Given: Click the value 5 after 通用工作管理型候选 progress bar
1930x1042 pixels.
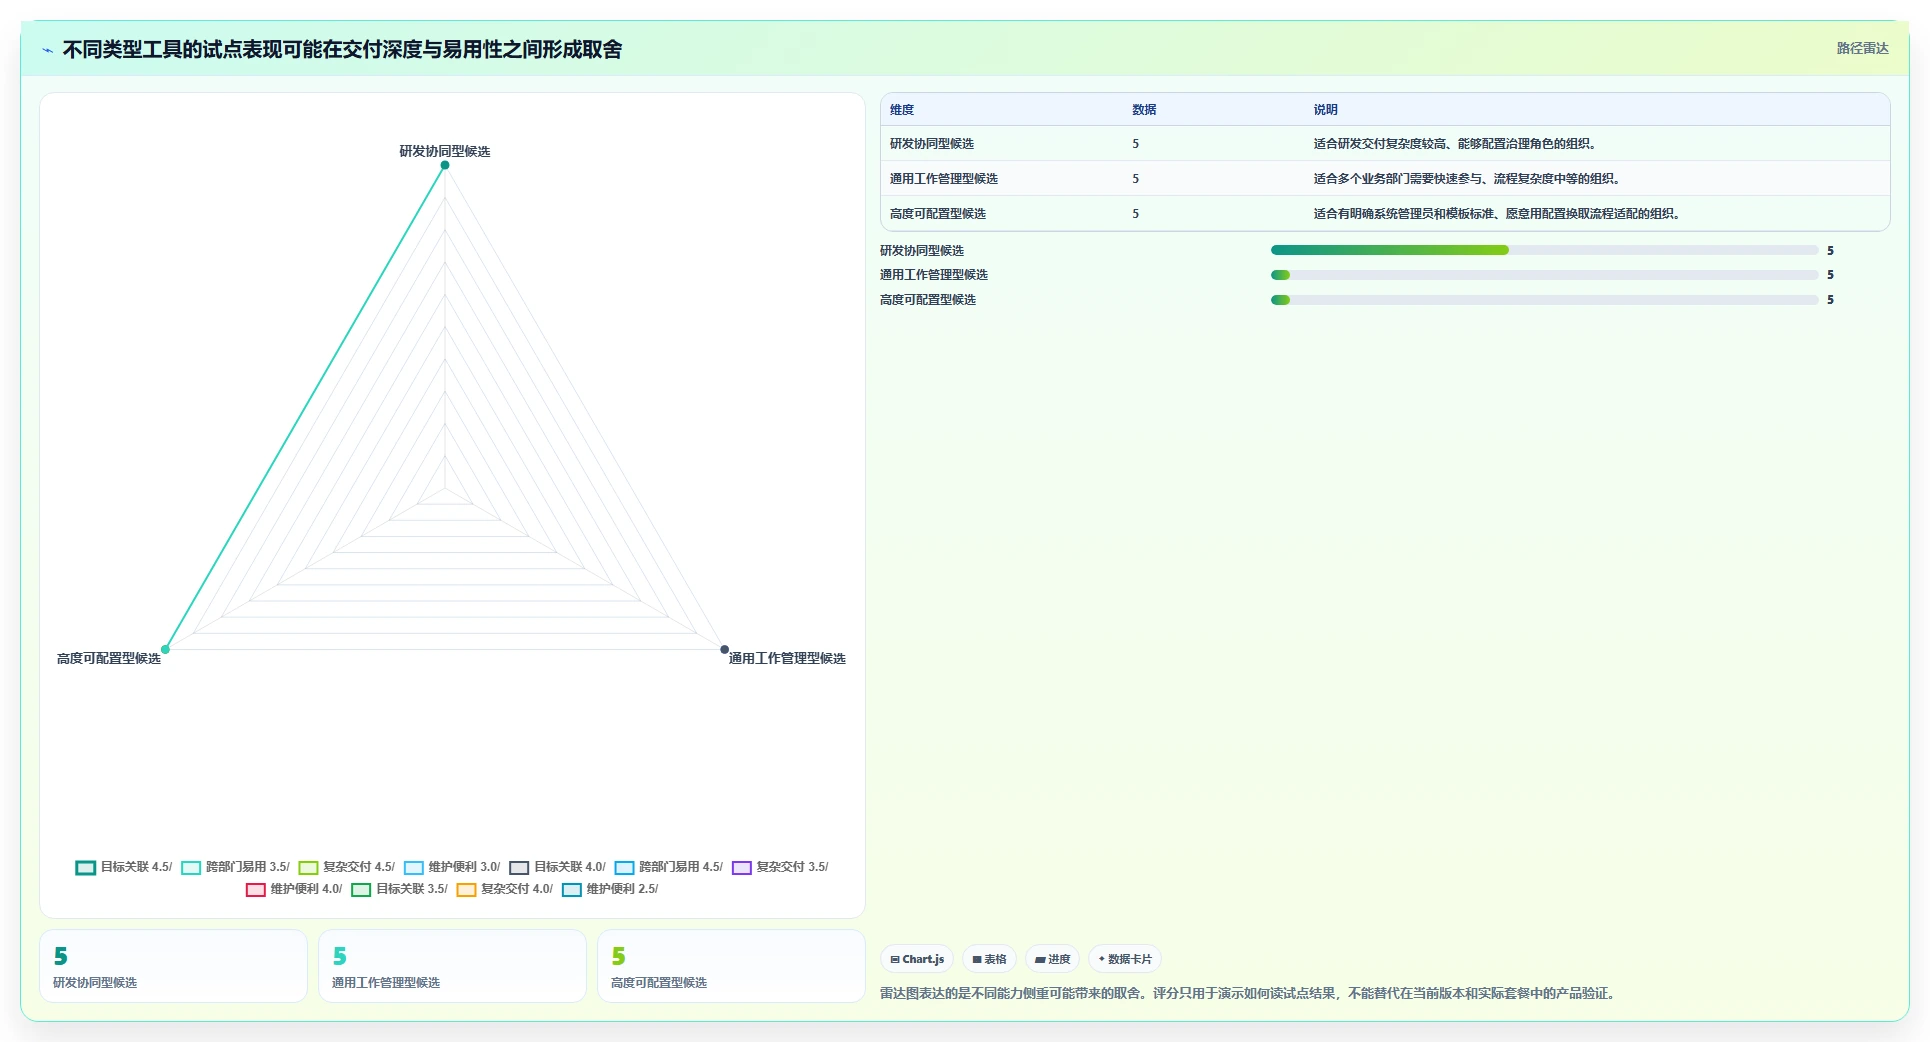Looking at the screenshot, I should tap(1830, 275).
